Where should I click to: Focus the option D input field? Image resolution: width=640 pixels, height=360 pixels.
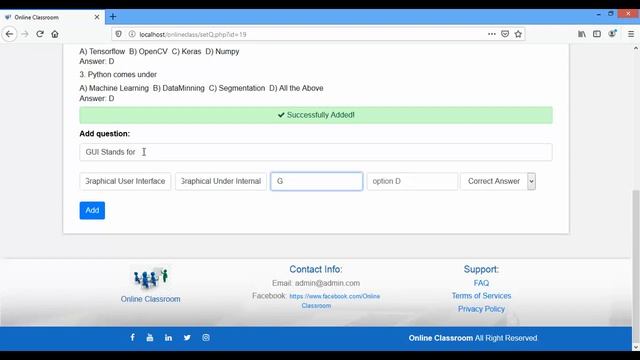point(412,181)
